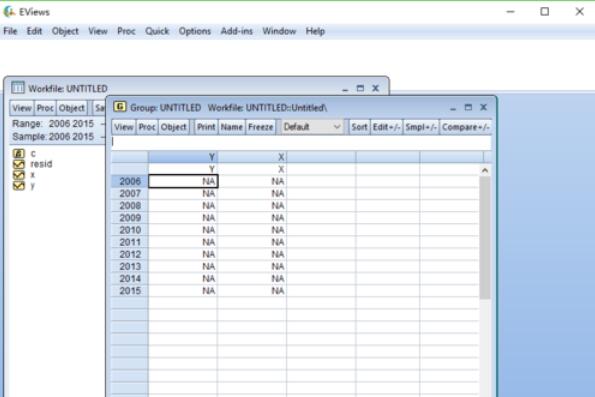Maximize the Workfile window

[x=360, y=88]
